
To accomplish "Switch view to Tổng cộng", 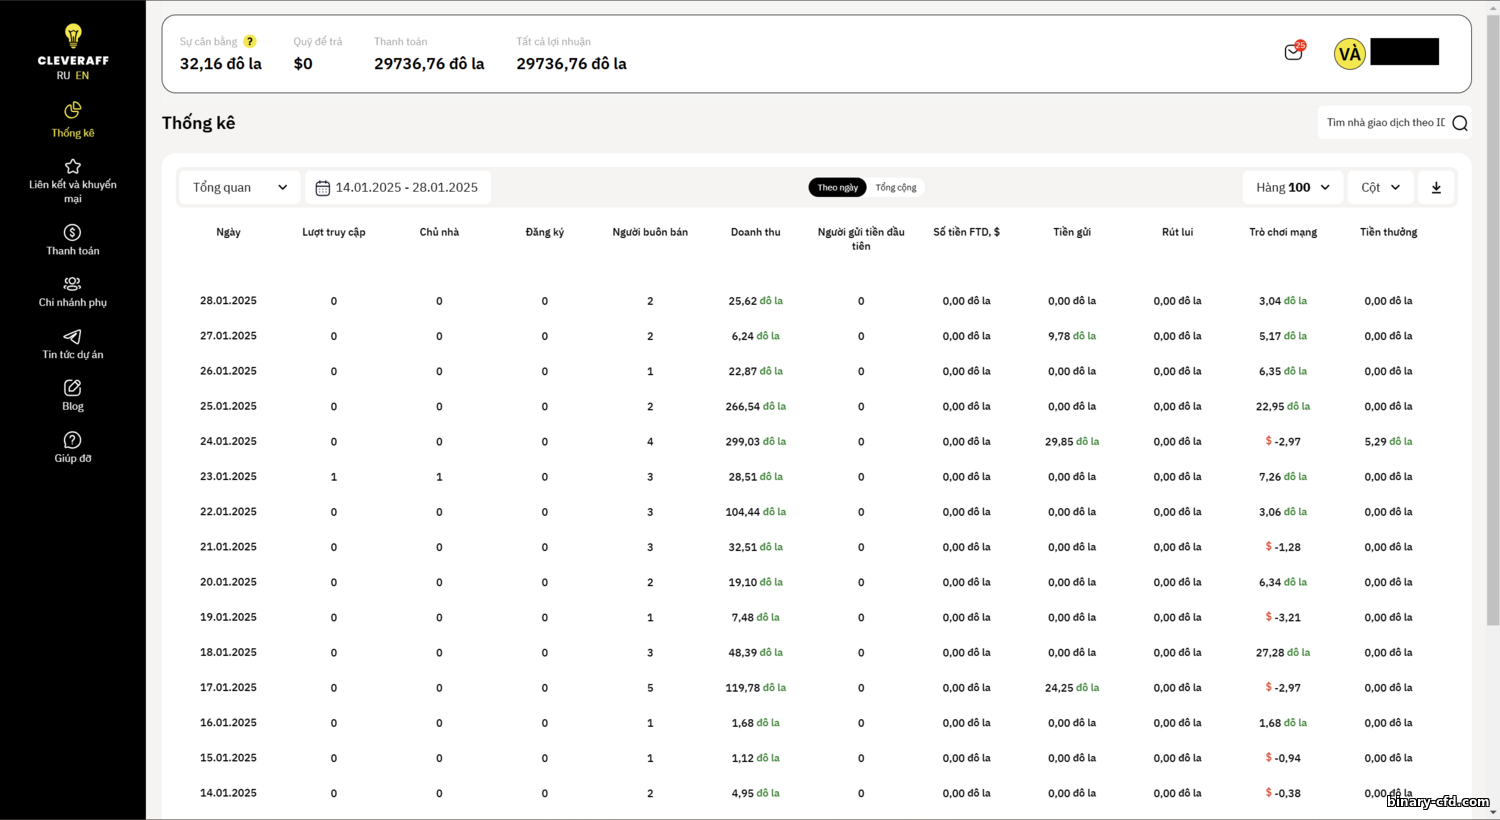I will pos(896,187).
